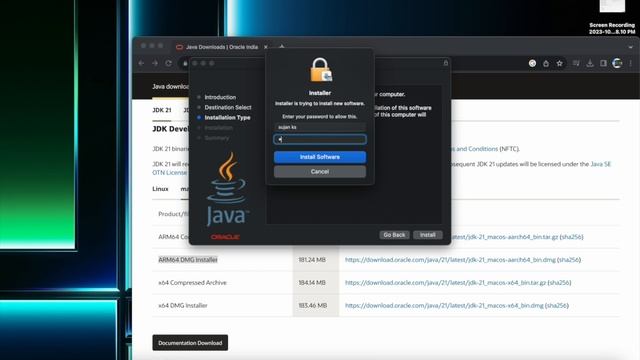Bookmark this page with the star
Viewport: 640px width, 360px height.
pos(560,63)
